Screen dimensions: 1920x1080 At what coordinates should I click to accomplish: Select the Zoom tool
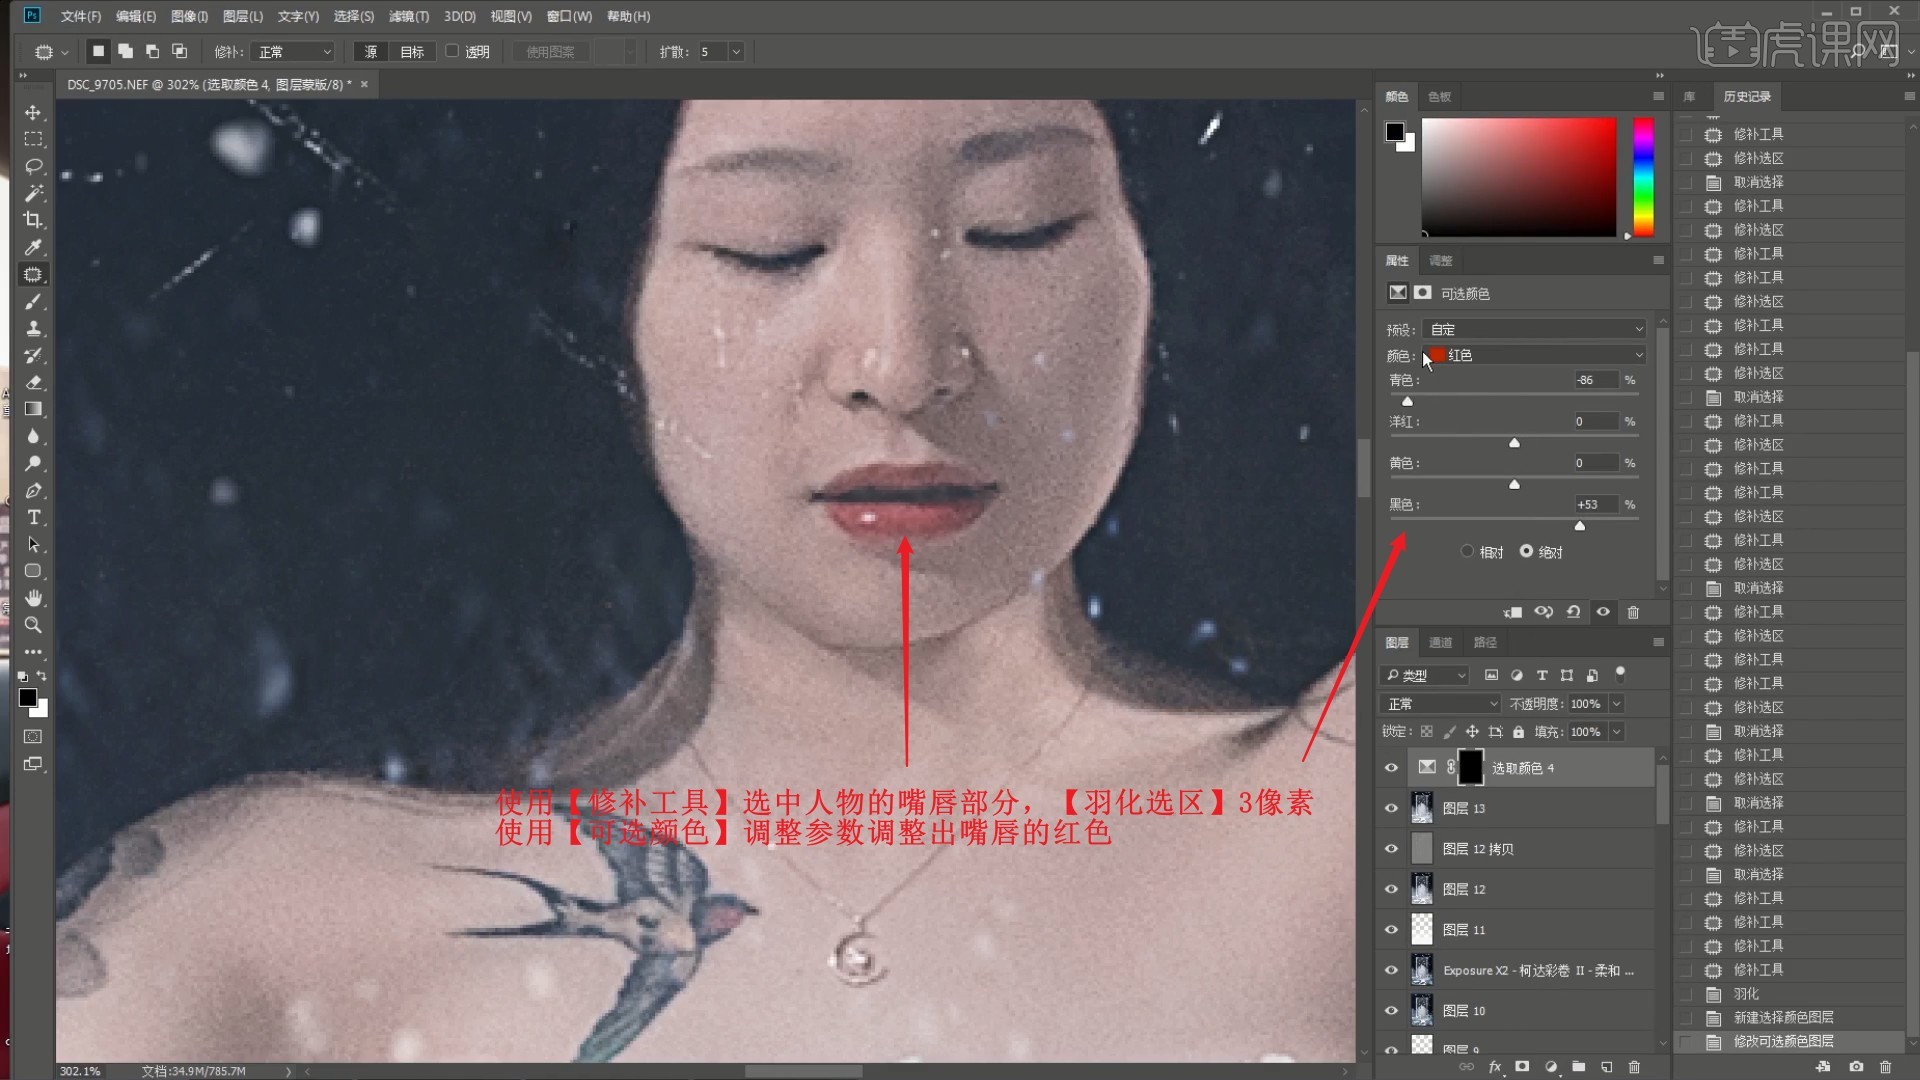click(x=33, y=625)
